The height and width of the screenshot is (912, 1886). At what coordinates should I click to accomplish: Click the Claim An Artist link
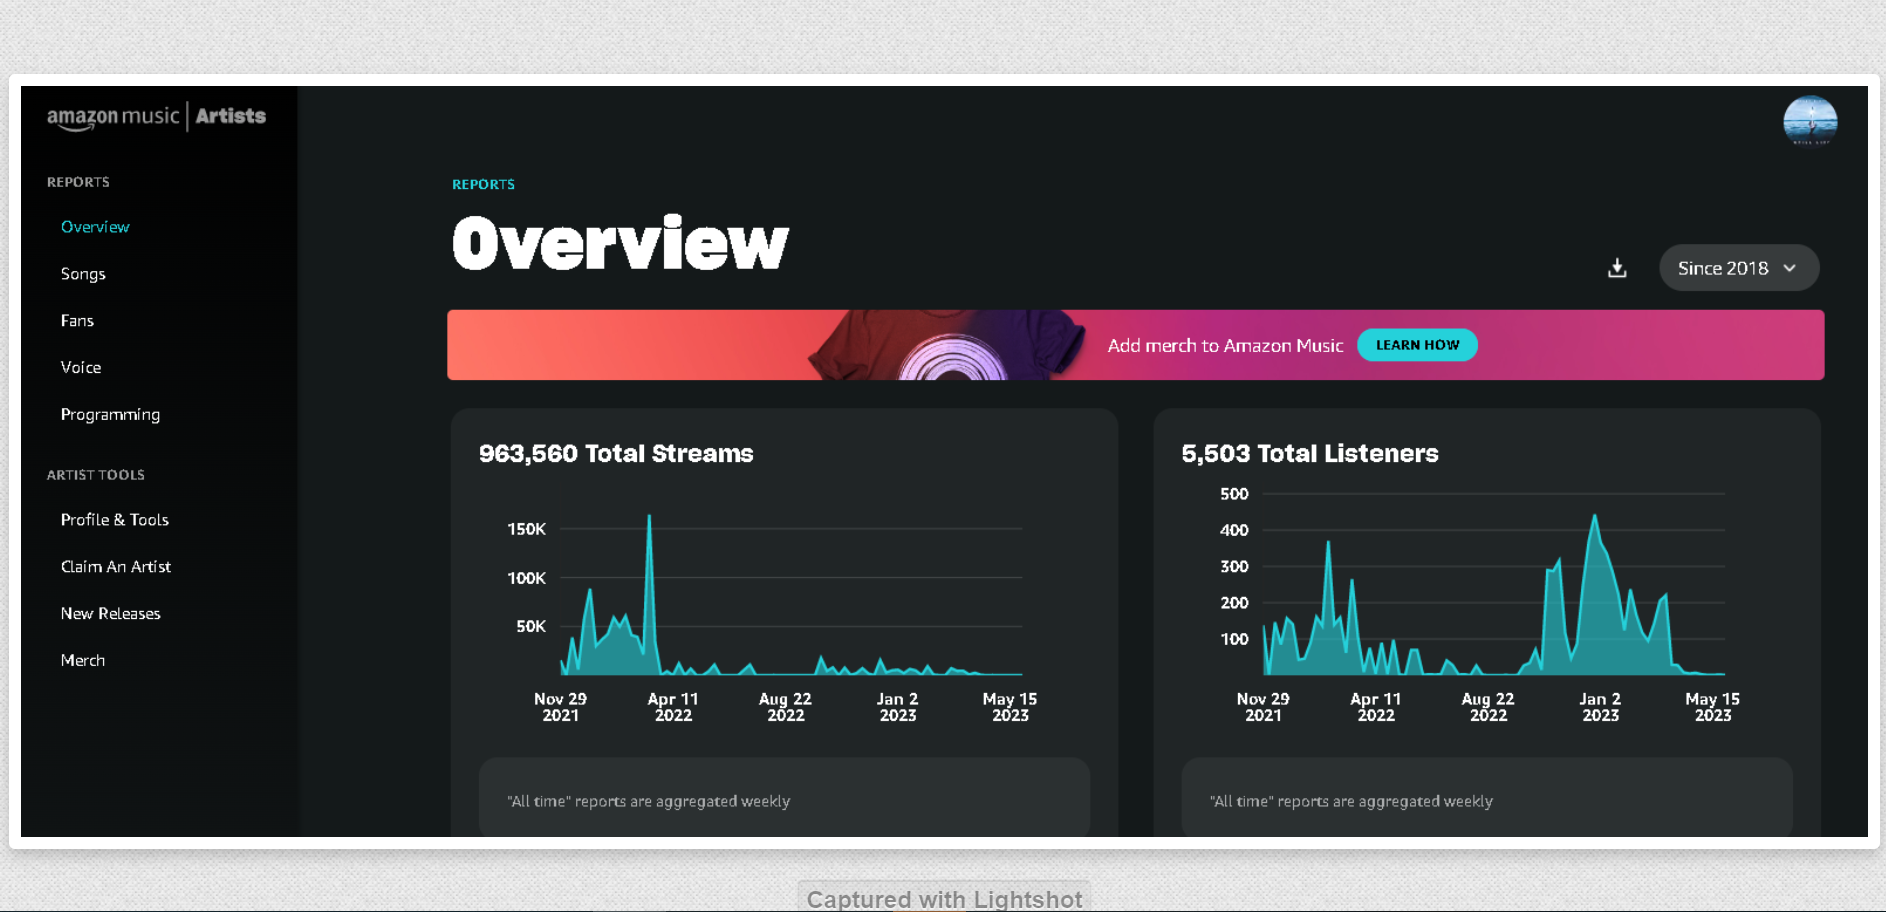(116, 567)
